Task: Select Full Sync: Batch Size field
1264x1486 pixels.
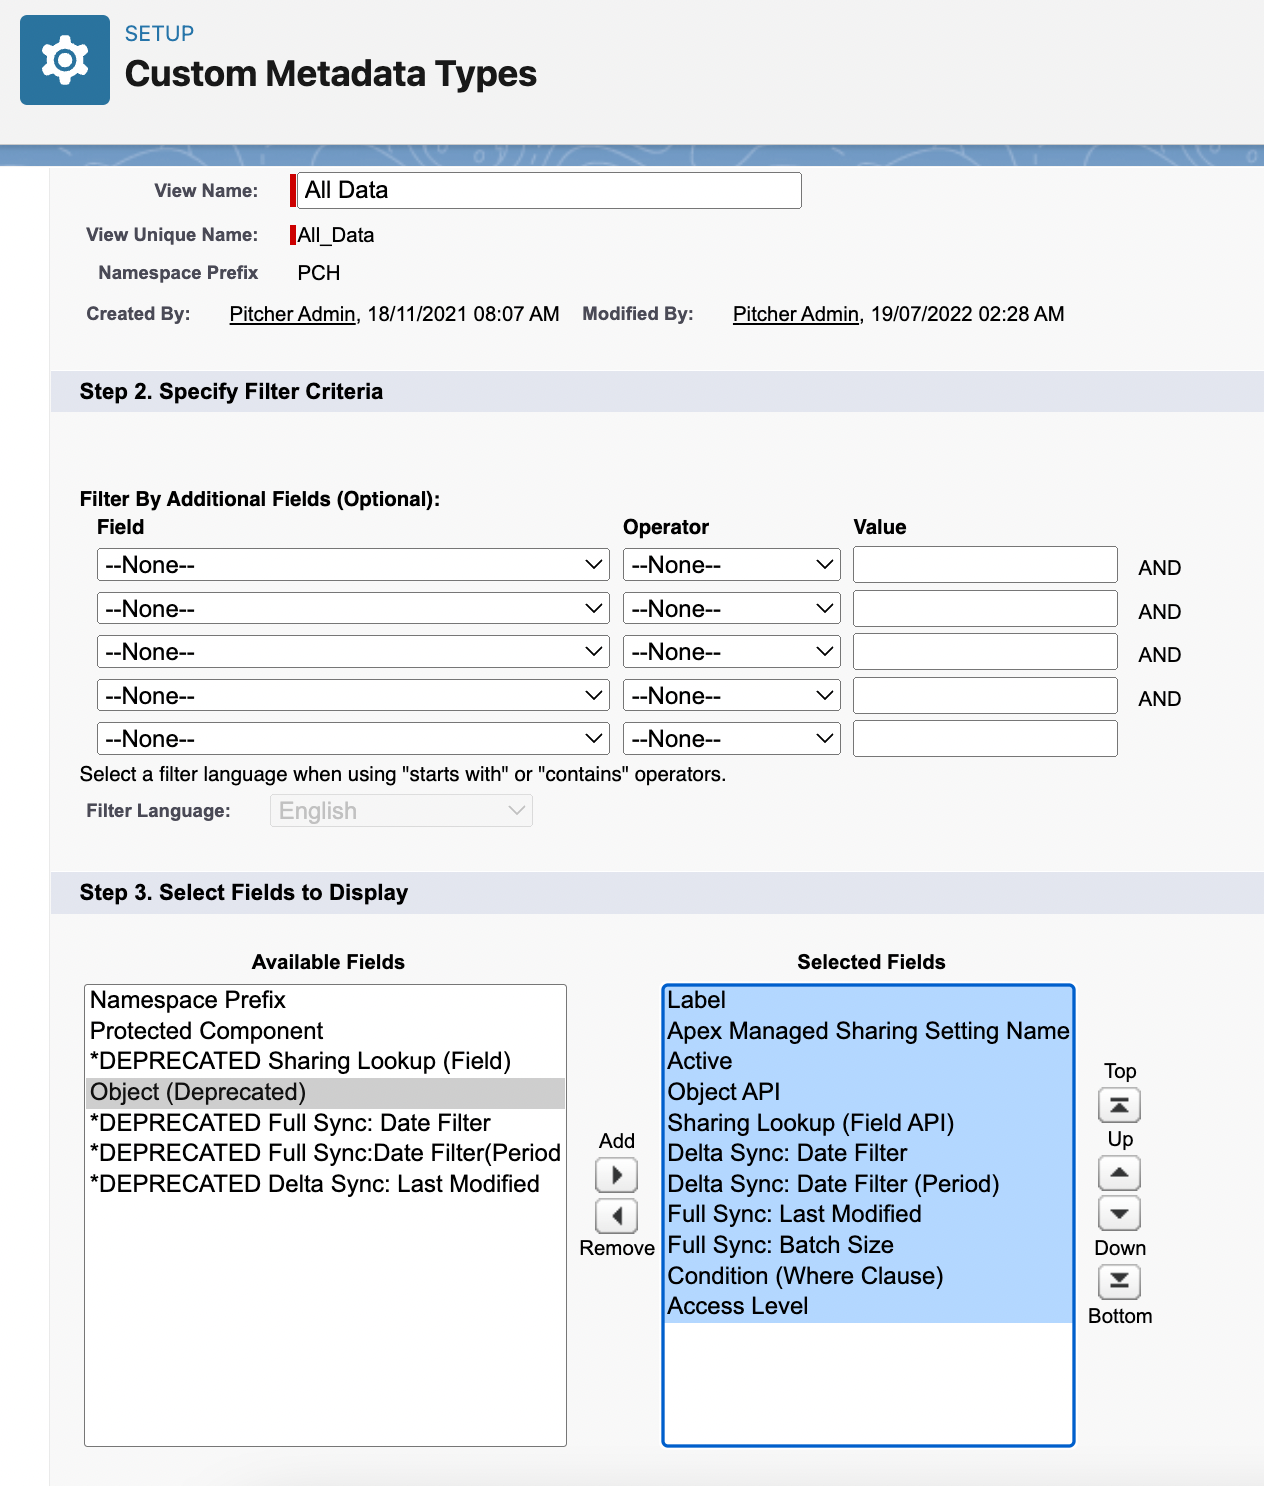Action: click(780, 1245)
